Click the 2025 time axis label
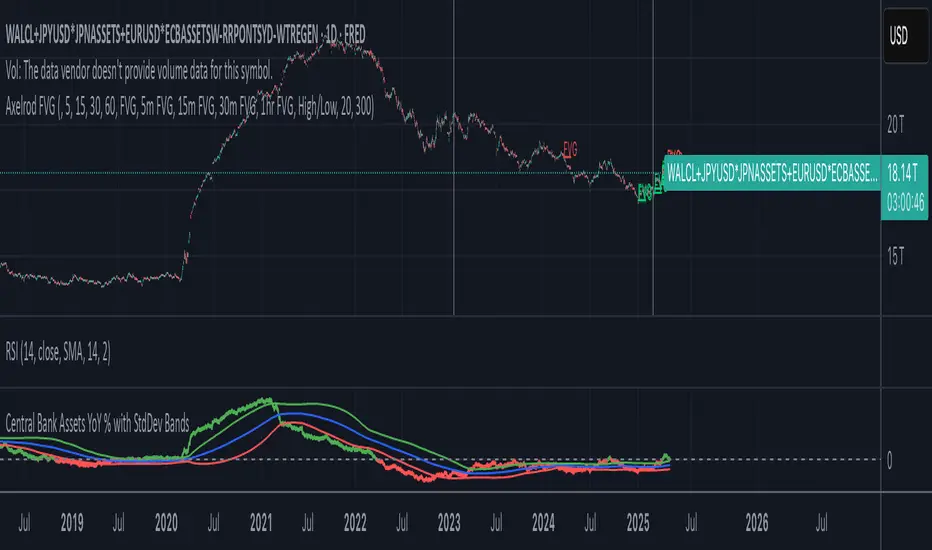Screen dimensions: 932x550 tap(638, 523)
